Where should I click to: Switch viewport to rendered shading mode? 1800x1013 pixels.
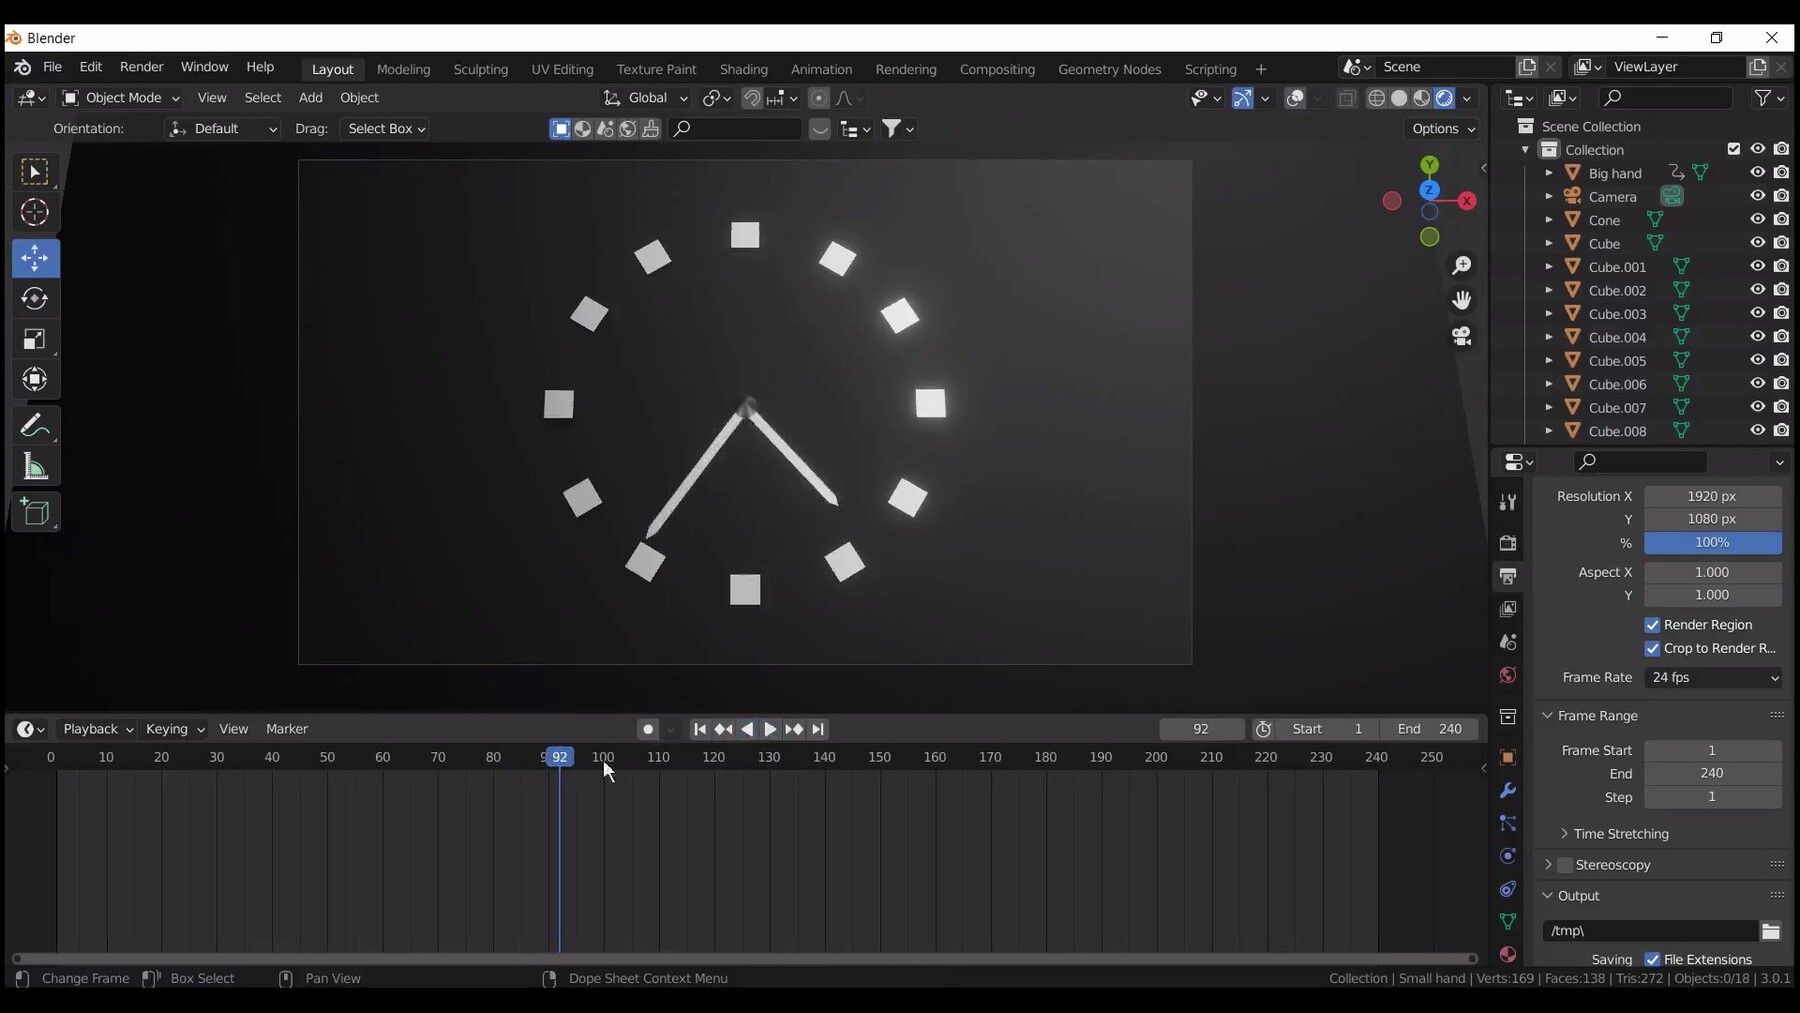coord(1444,98)
